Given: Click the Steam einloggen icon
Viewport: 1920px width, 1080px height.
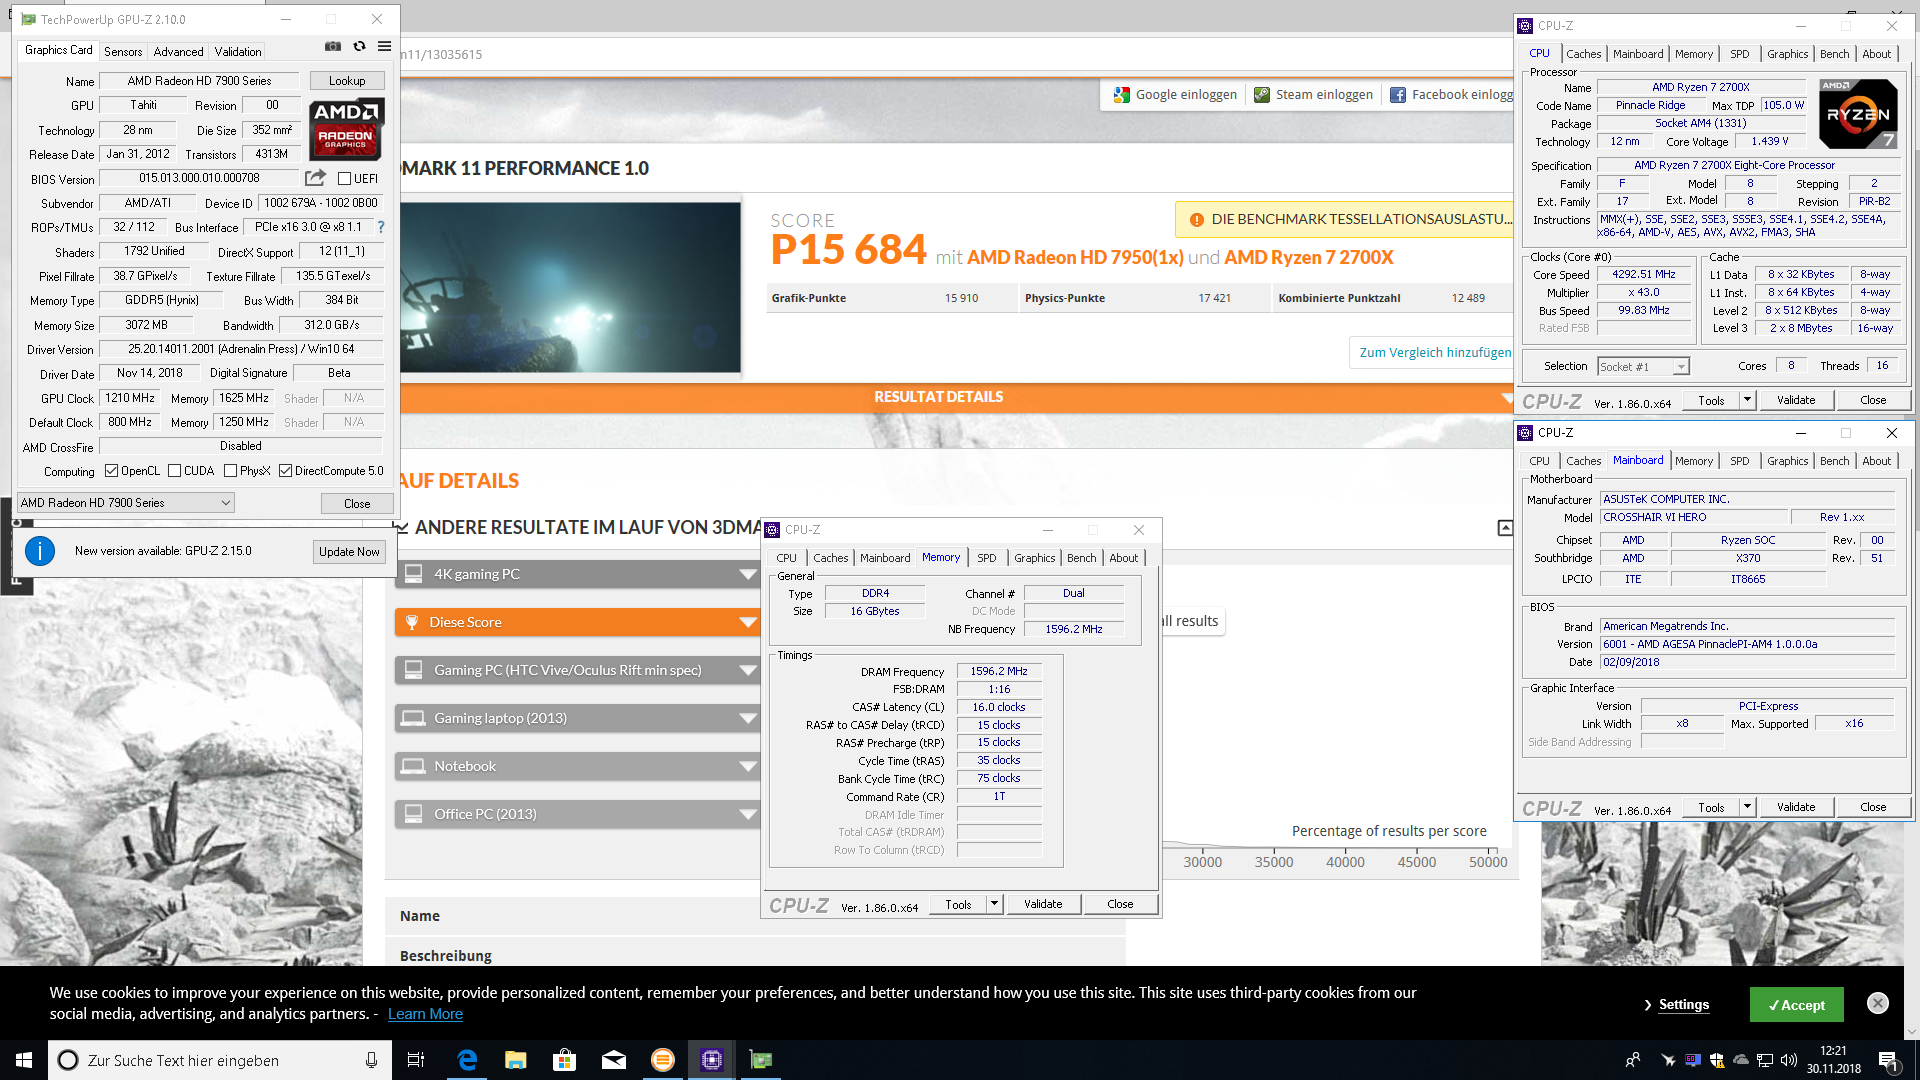Looking at the screenshot, I should (1262, 94).
